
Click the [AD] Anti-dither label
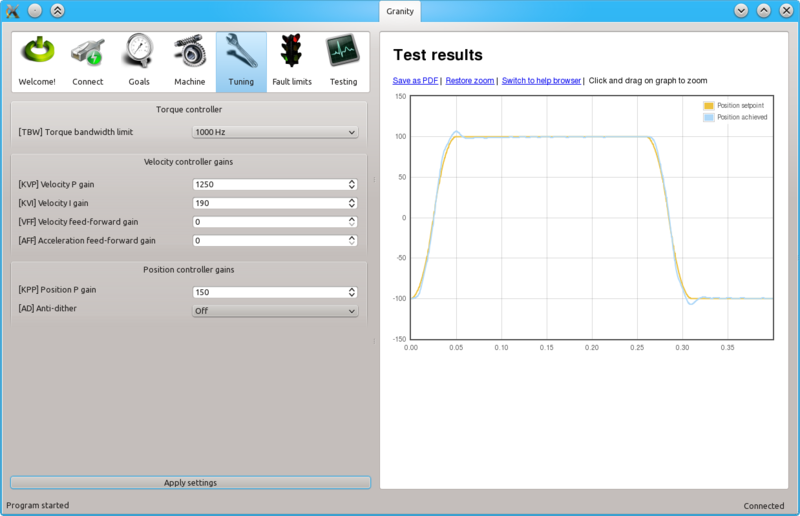pyautogui.click(x=47, y=308)
